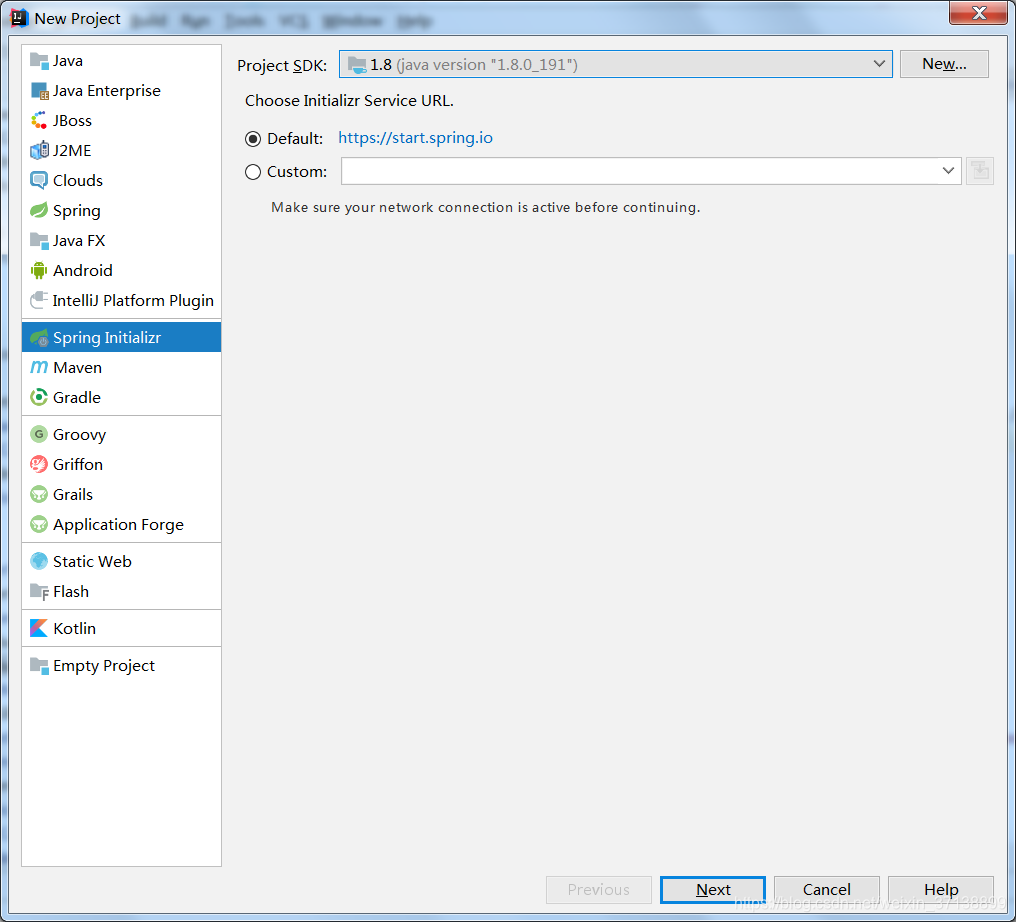The width and height of the screenshot is (1016, 922).
Task: Click the Groovy green G icon
Action: click(39, 434)
